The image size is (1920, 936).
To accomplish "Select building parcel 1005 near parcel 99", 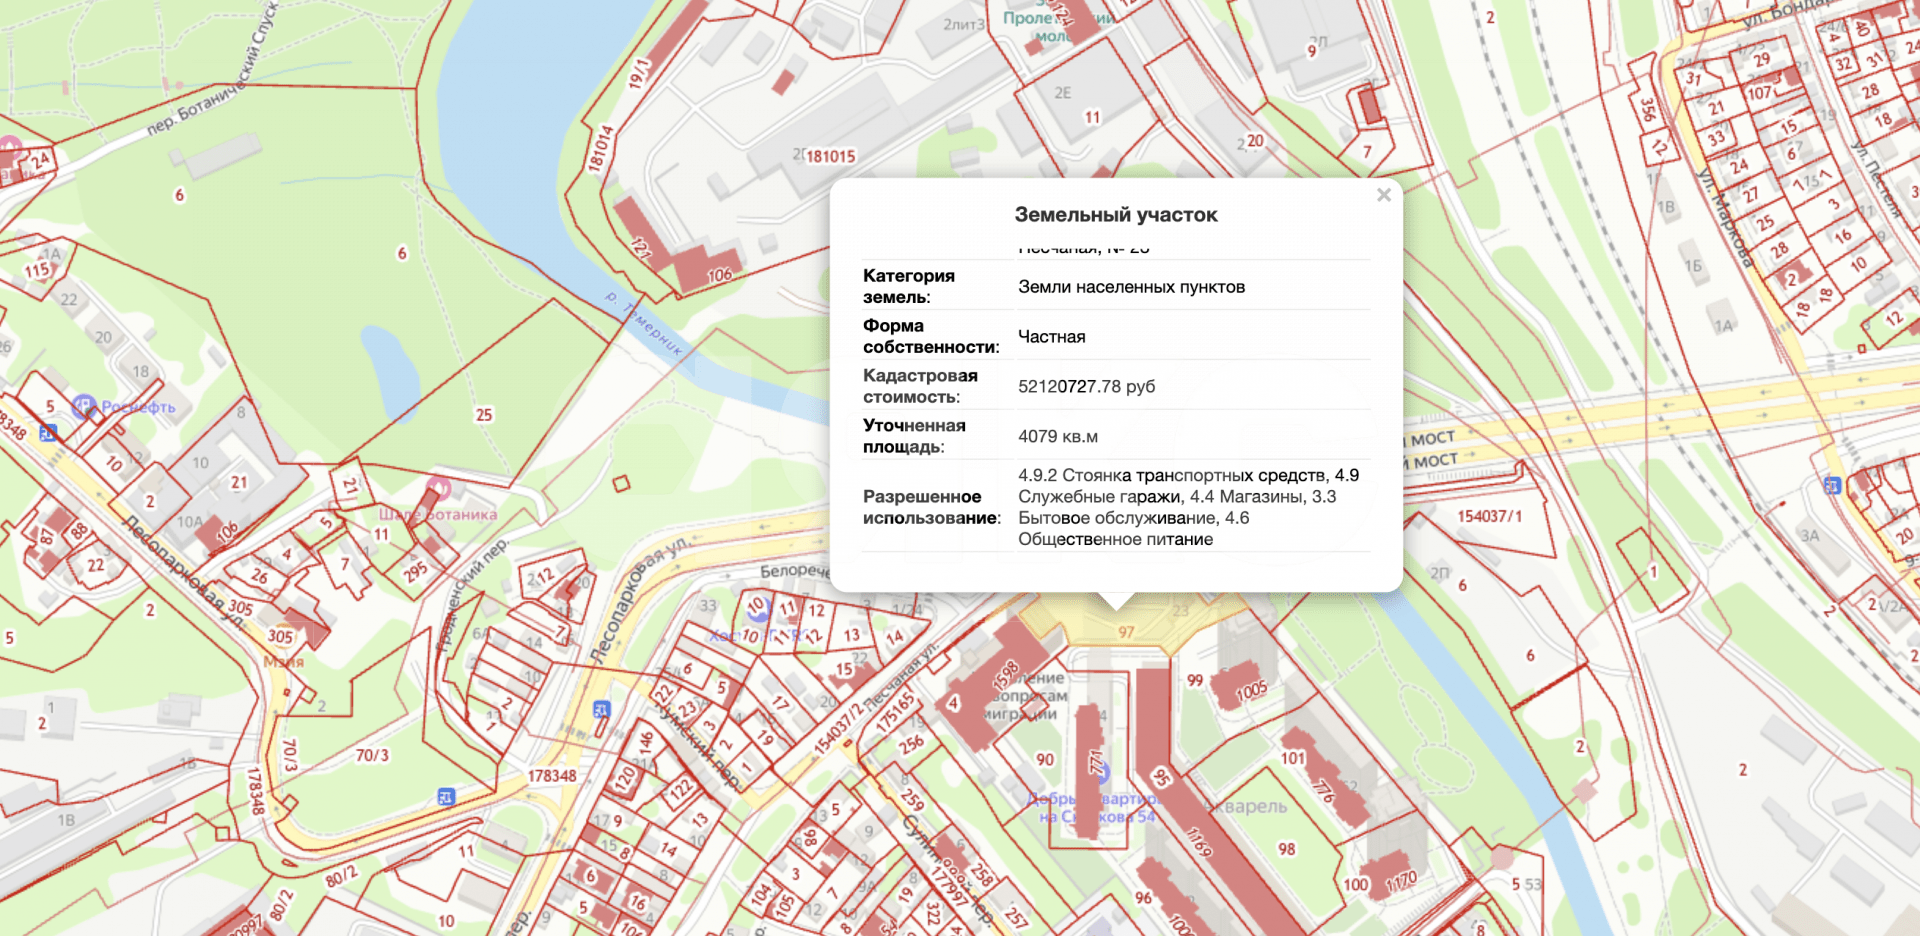I will [x=1252, y=688].
